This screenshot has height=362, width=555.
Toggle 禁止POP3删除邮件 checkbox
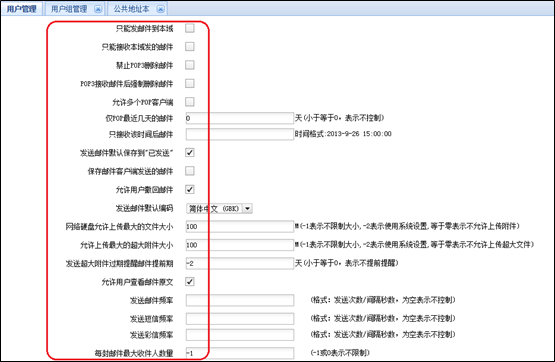tap(190, 65)
